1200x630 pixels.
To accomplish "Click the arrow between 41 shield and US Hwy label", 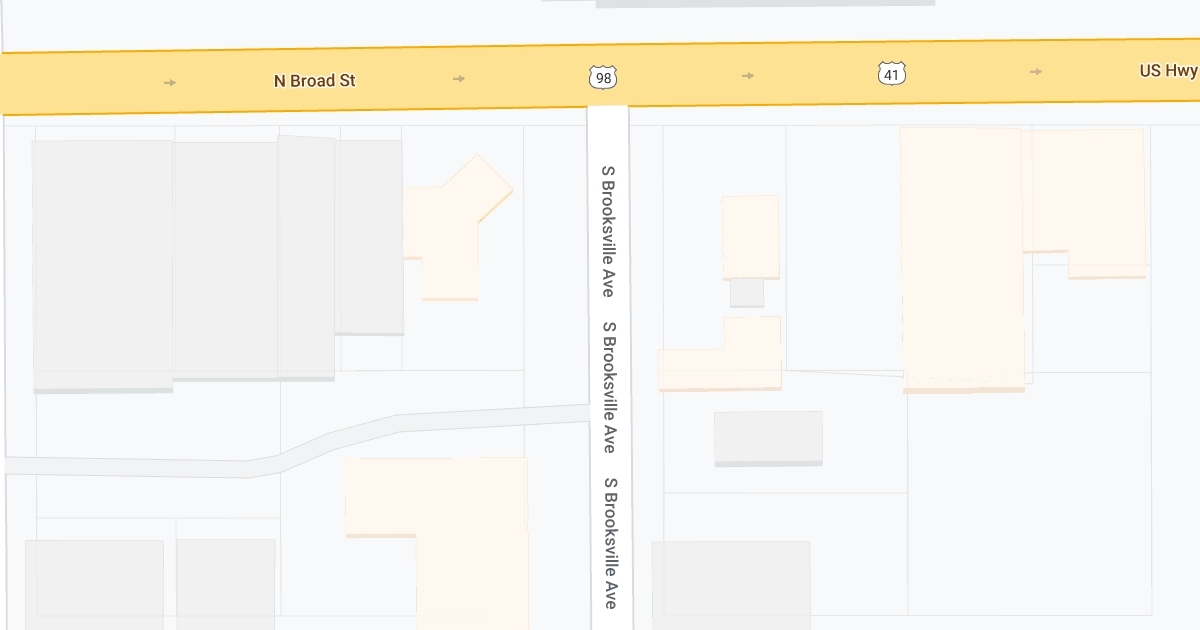I will (x=1036, y=71).
